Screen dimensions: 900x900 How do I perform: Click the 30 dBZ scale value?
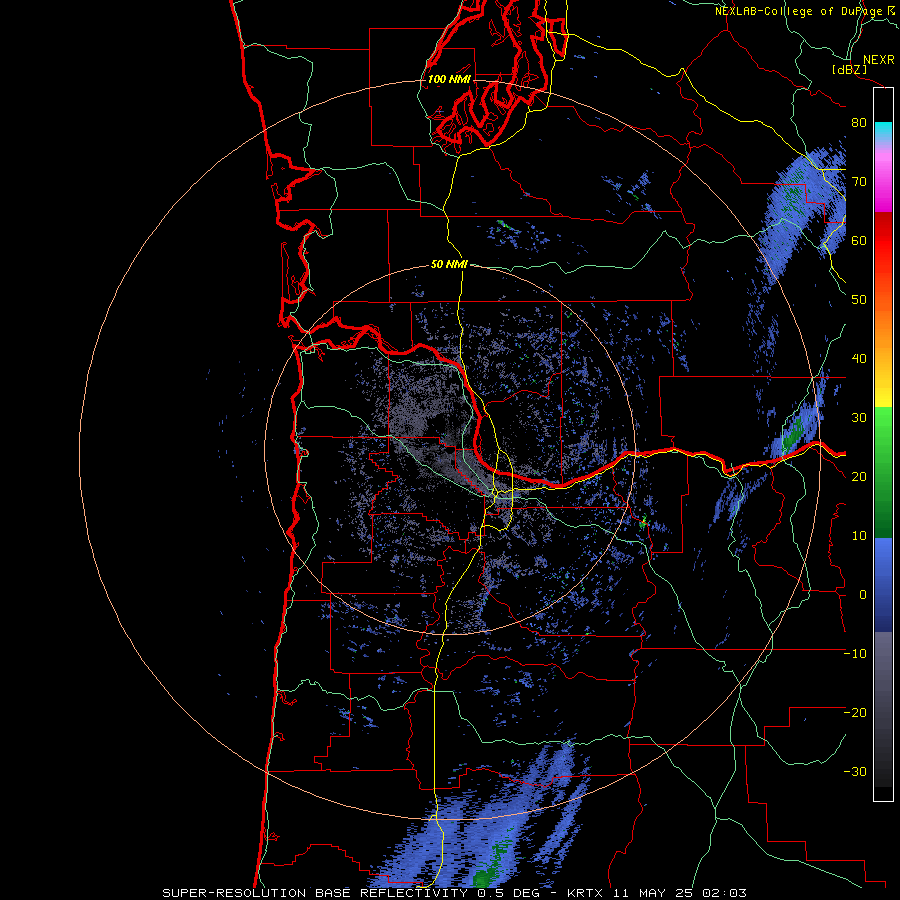coord(859,418)
